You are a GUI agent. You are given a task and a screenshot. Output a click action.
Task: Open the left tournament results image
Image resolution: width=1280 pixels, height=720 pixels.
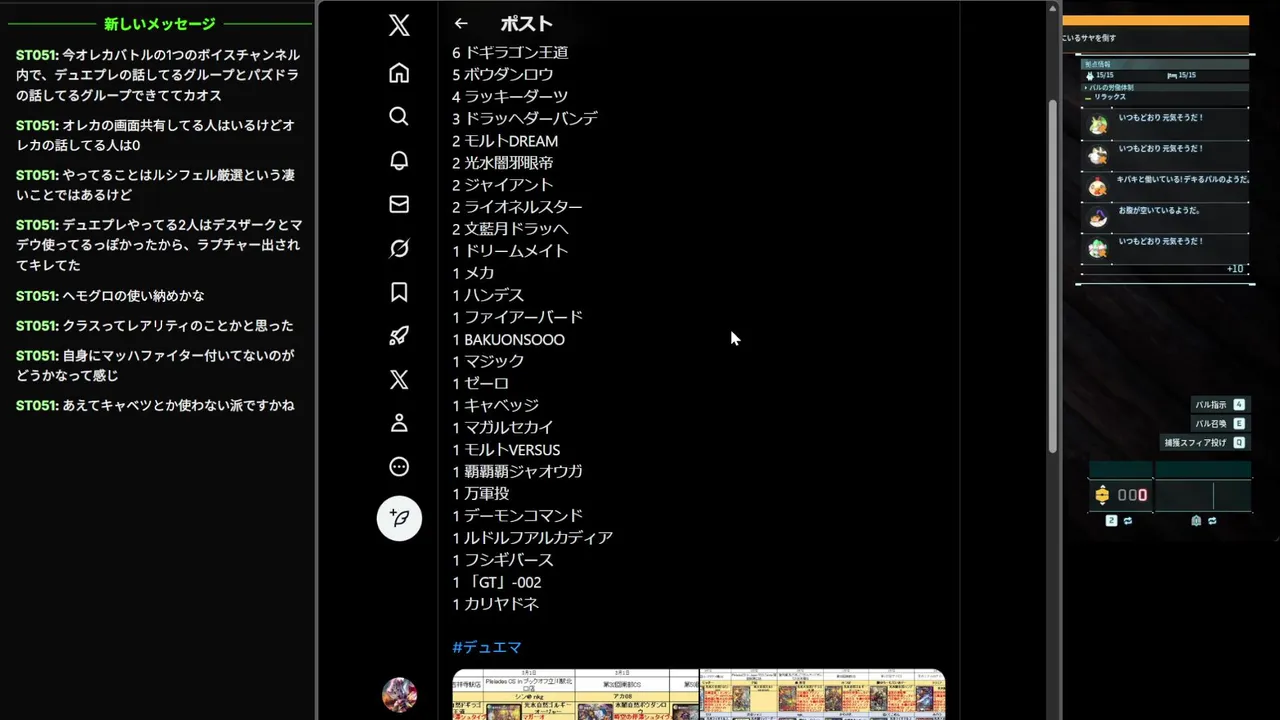click(575, 694)
